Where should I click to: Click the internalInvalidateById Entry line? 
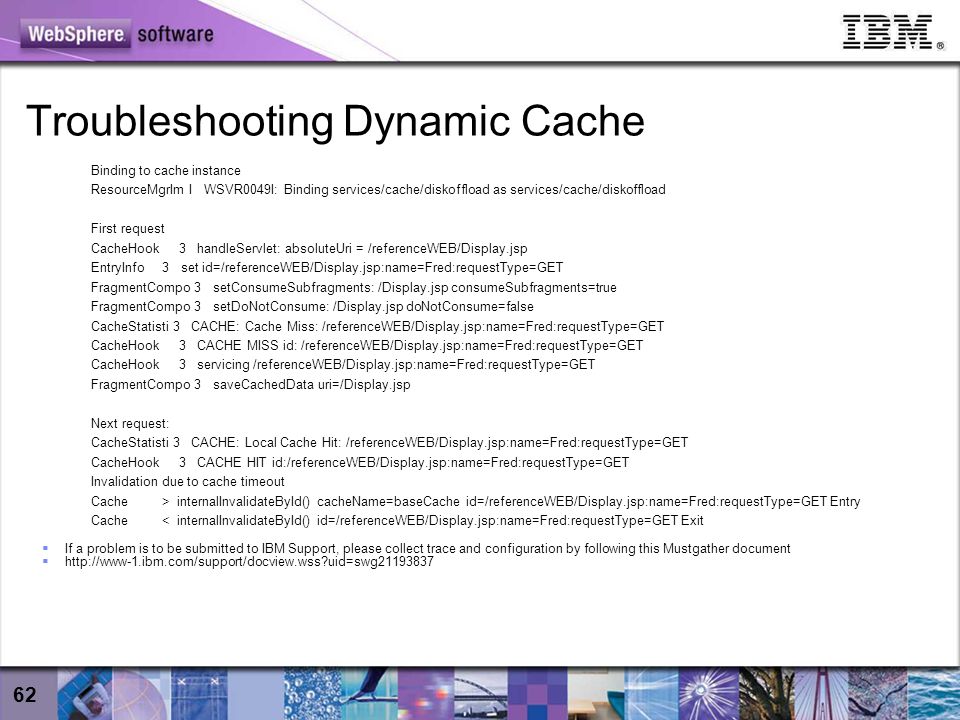[x=476, y=502]
